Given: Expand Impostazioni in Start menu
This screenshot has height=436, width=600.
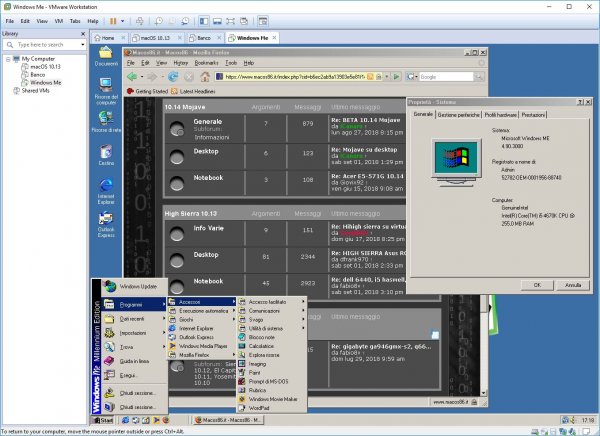Looking at the screenshot, I should 135,333.
